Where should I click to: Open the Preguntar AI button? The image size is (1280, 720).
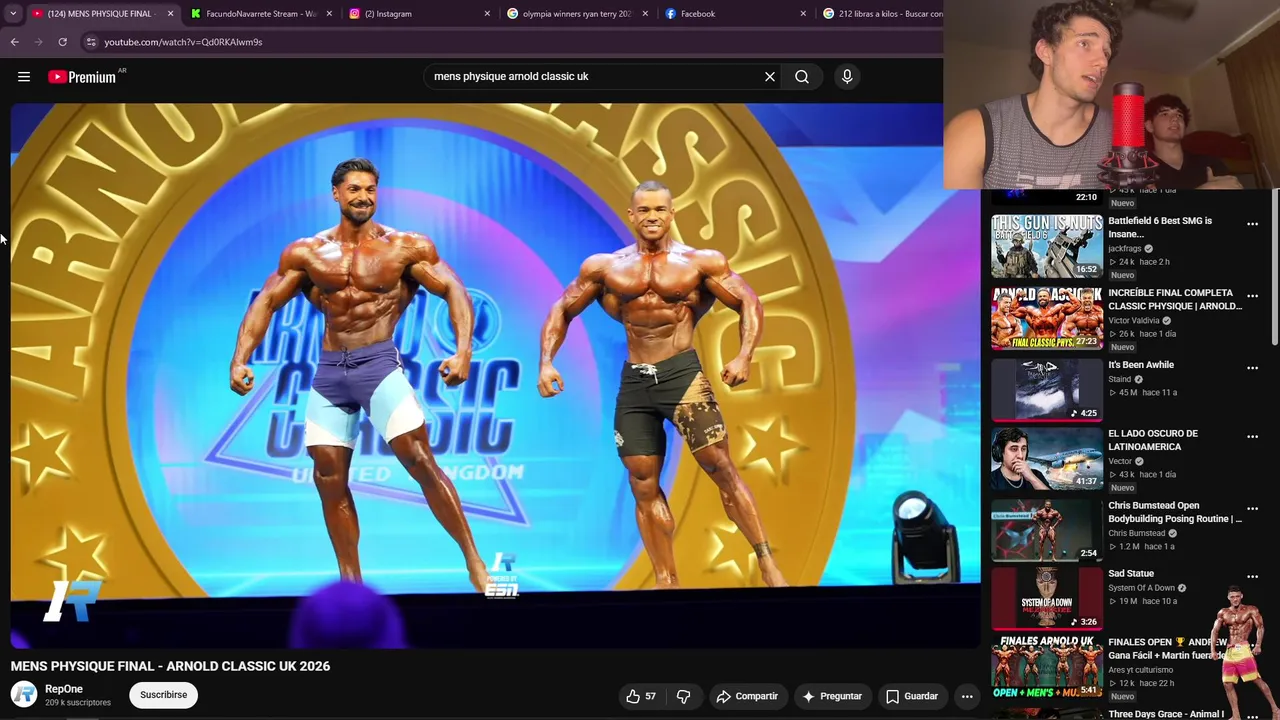coord(832,696)
